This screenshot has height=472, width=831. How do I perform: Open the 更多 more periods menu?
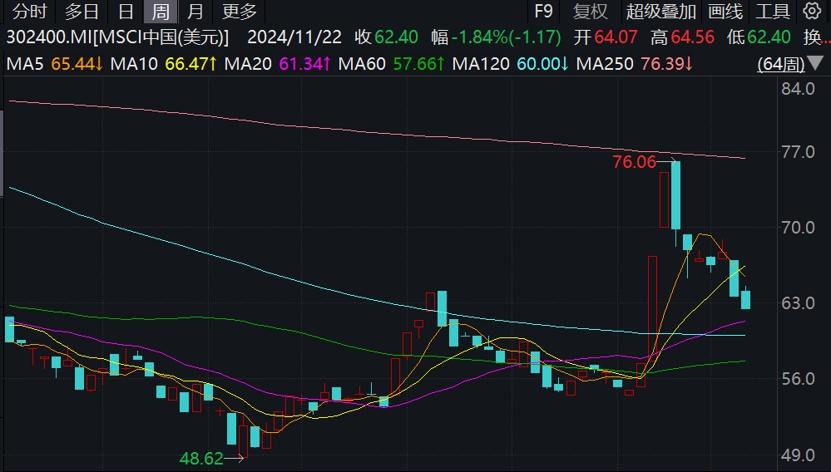point(239,11)
